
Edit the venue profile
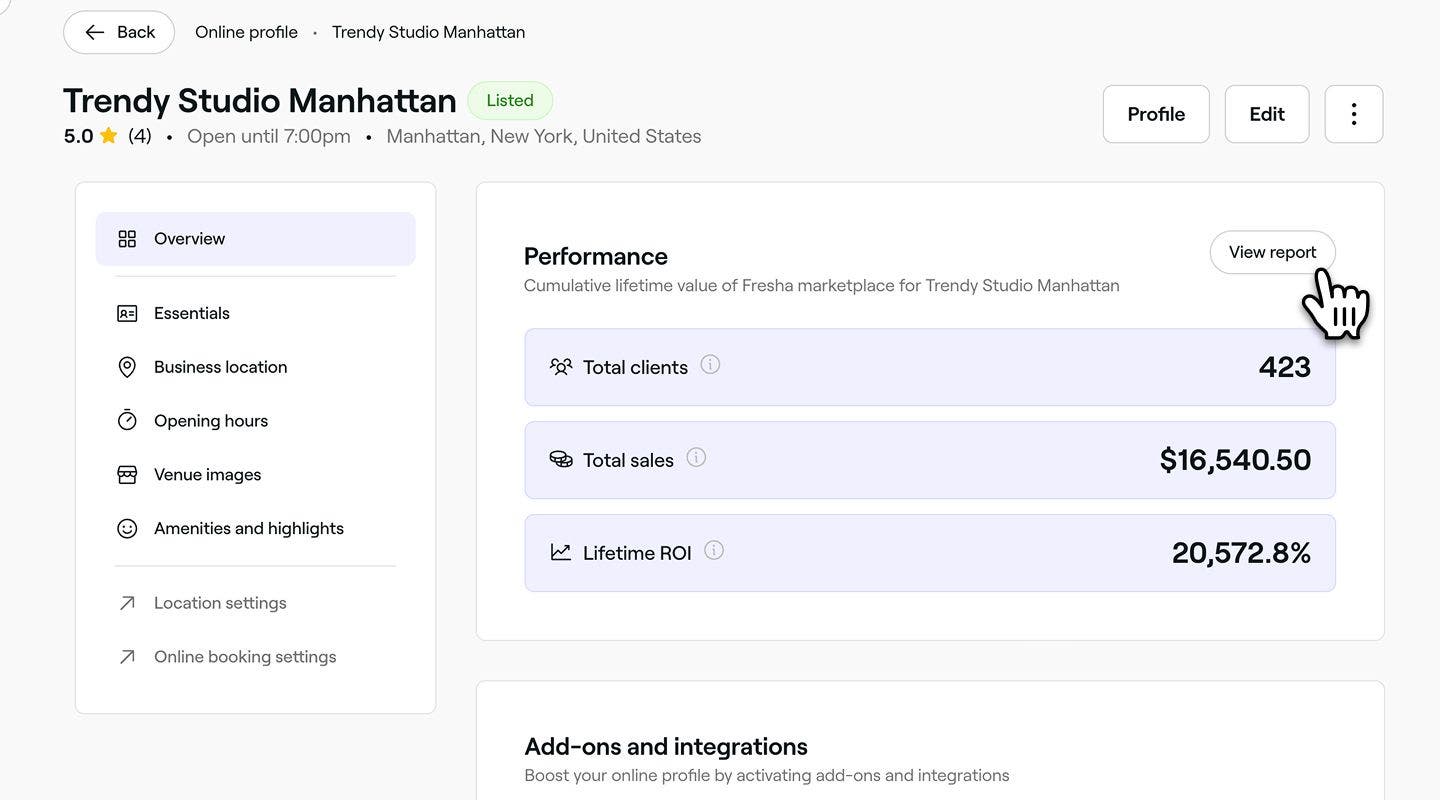point(1267,114)
